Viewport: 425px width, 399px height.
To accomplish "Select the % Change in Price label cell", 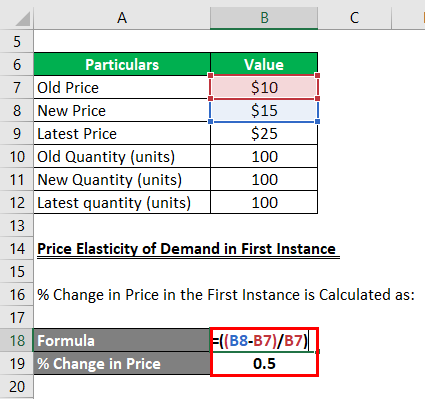I will [122, 363].
